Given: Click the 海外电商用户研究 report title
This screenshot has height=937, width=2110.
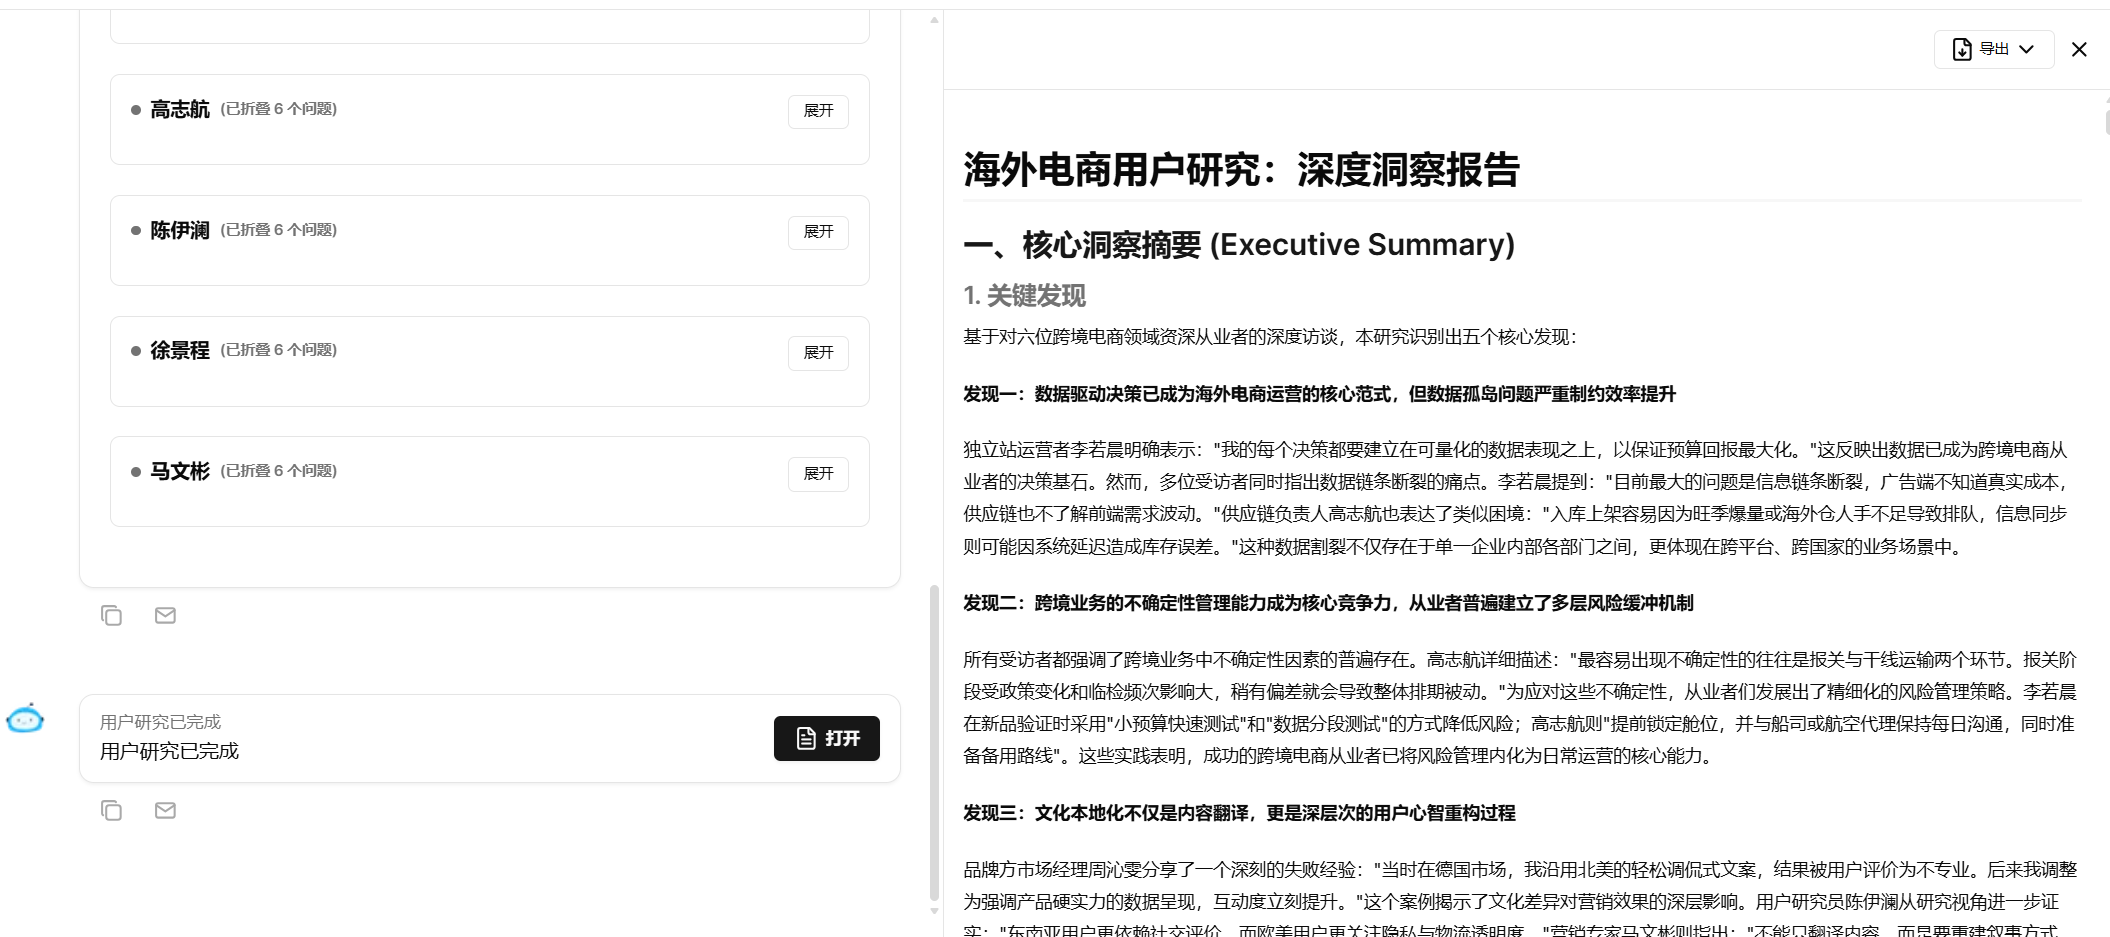Looking at the screenshot, I should coord(1241,170).
